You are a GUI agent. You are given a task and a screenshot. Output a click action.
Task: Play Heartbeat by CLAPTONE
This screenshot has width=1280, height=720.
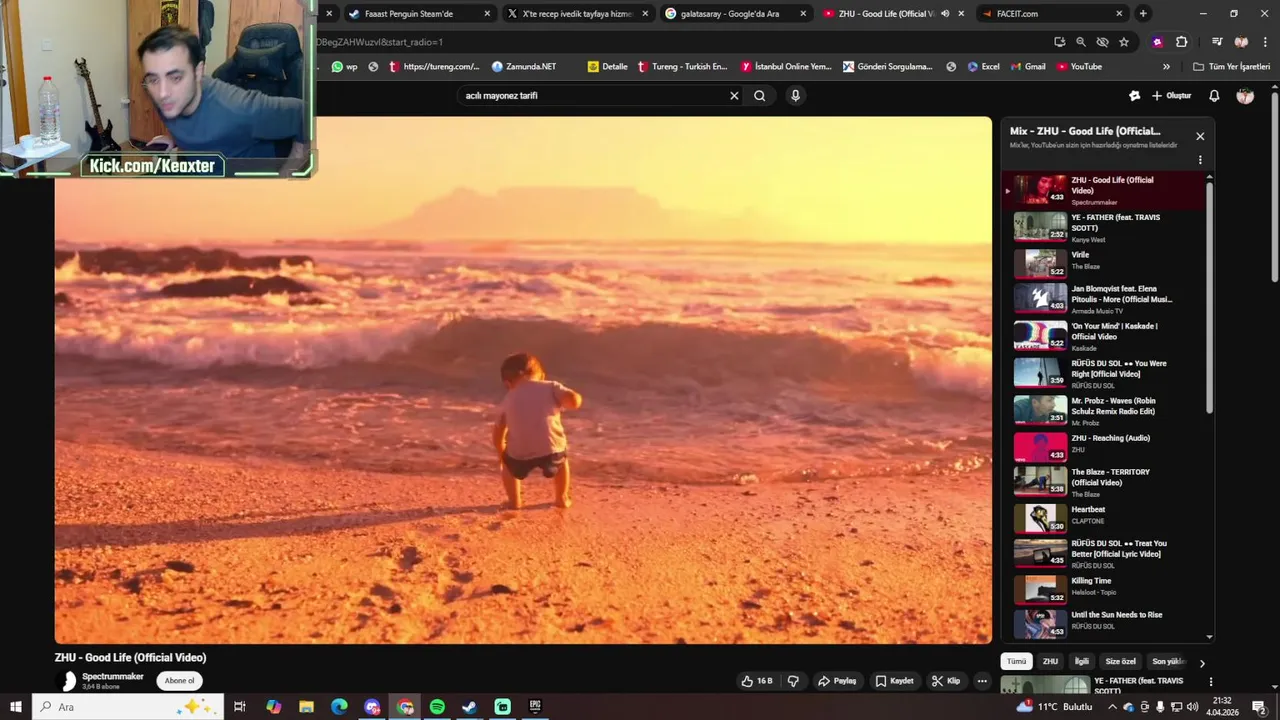[1105, 518]
